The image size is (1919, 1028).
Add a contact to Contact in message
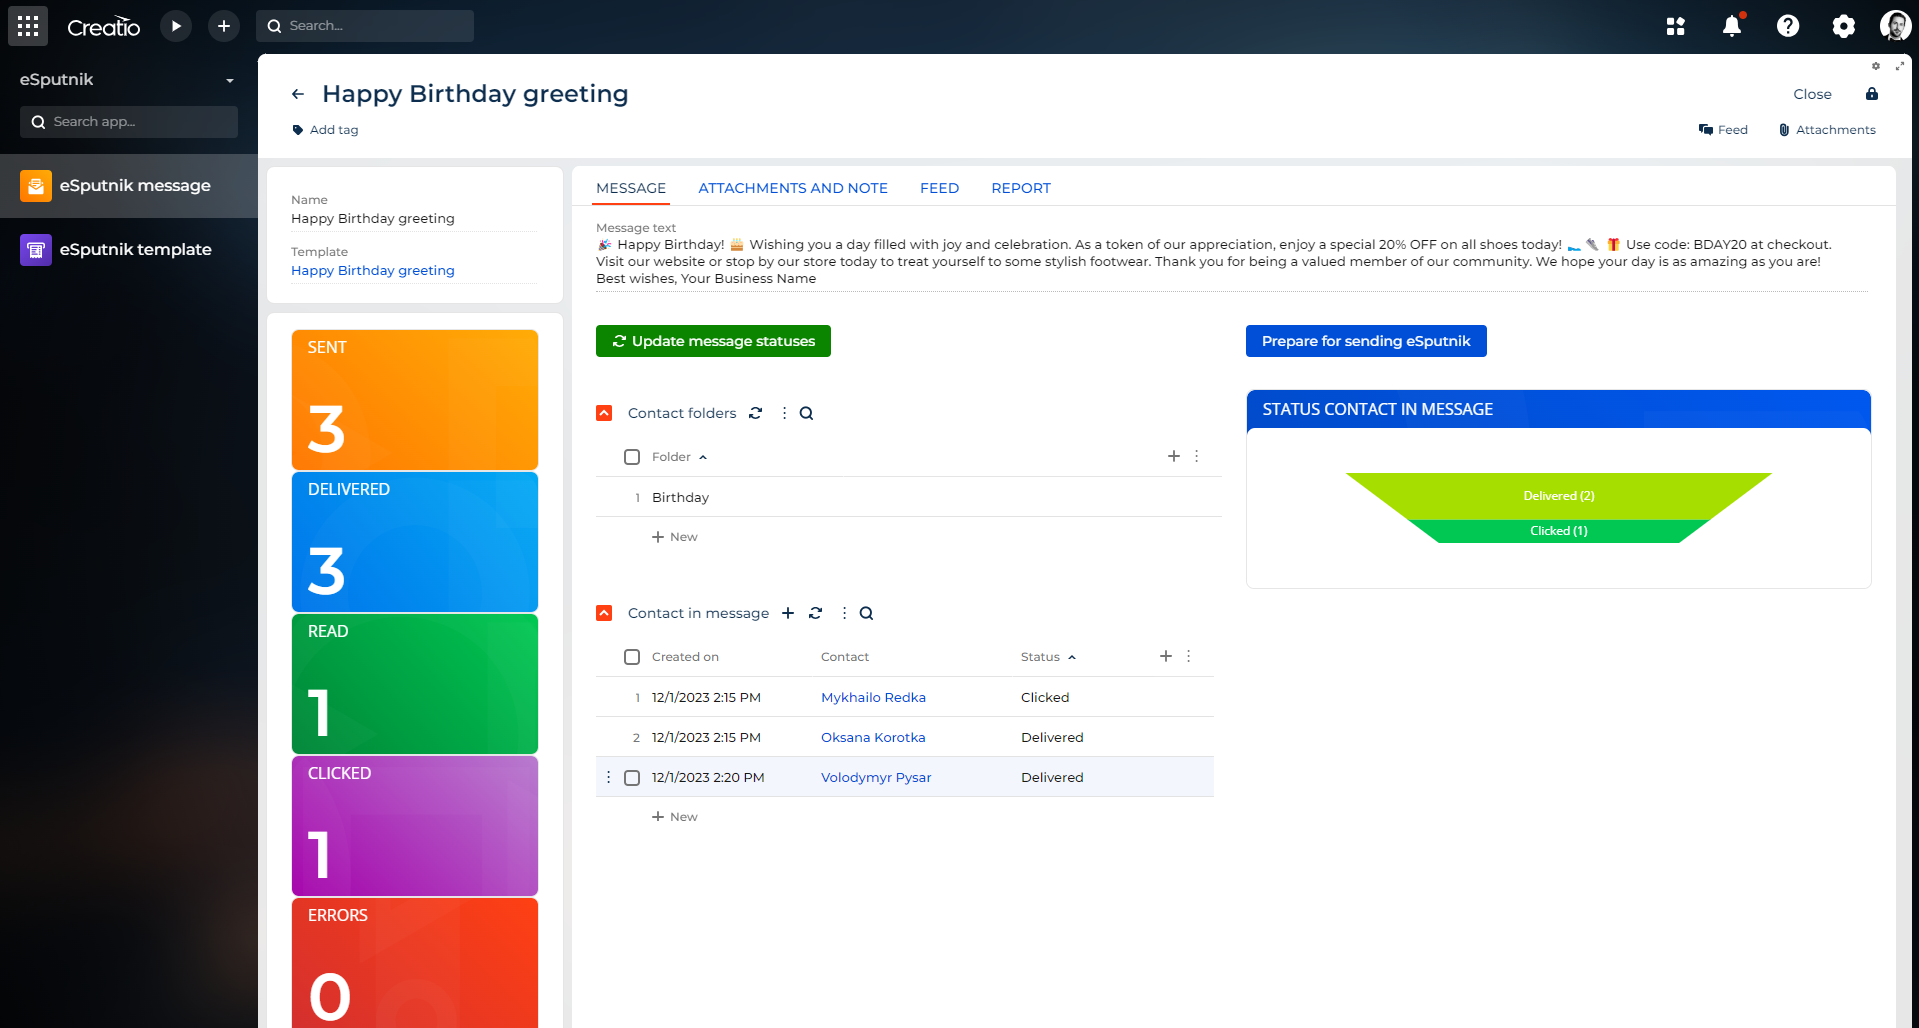(x=788, y=613)
